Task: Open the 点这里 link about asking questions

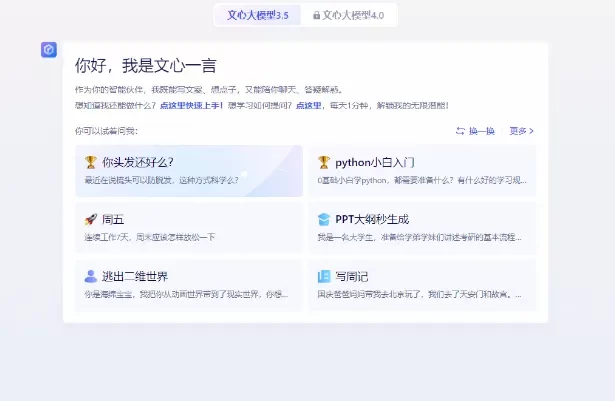Action: click(x=308, y=106)
